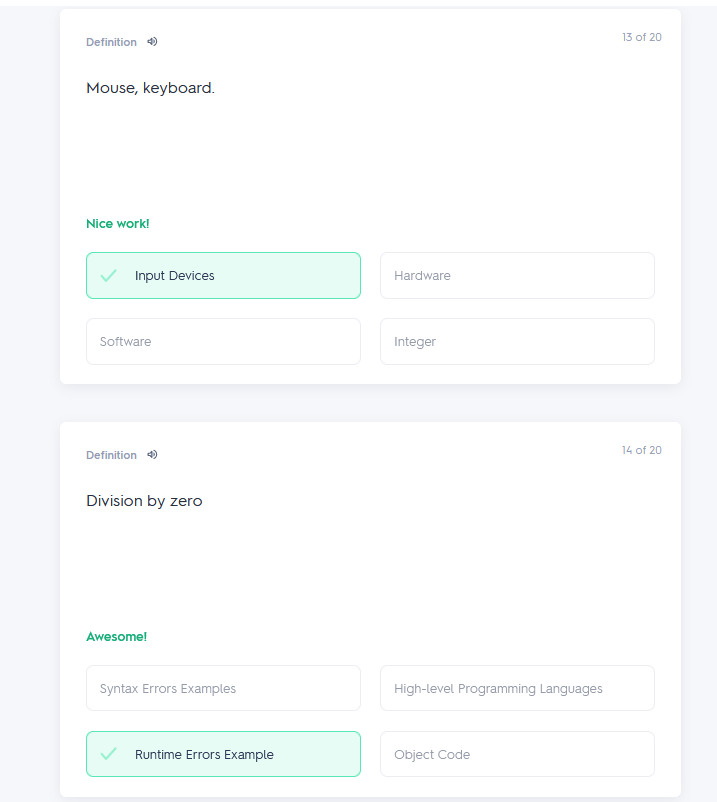Choose Syntax Errors Examples answer
This screenshot has height=802, width=717.
click(x=223, y=688)
